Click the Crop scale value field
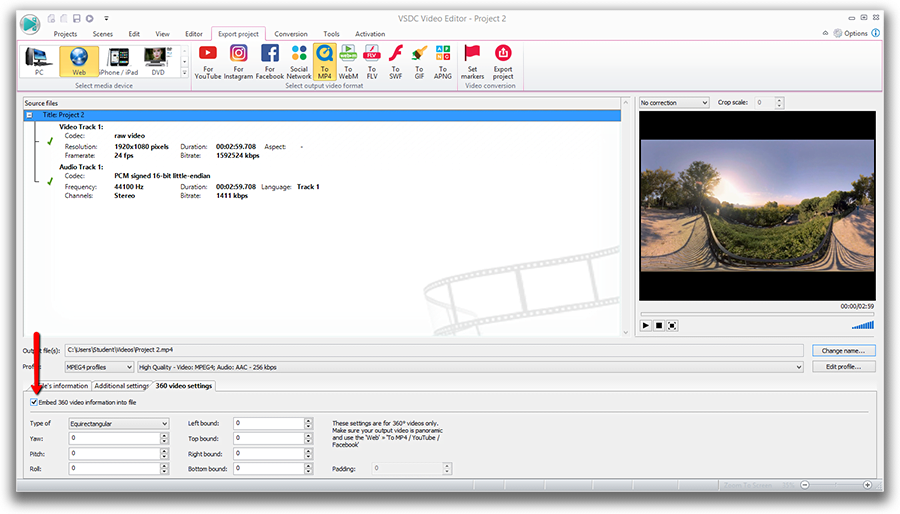 click(x=765, y=103)
